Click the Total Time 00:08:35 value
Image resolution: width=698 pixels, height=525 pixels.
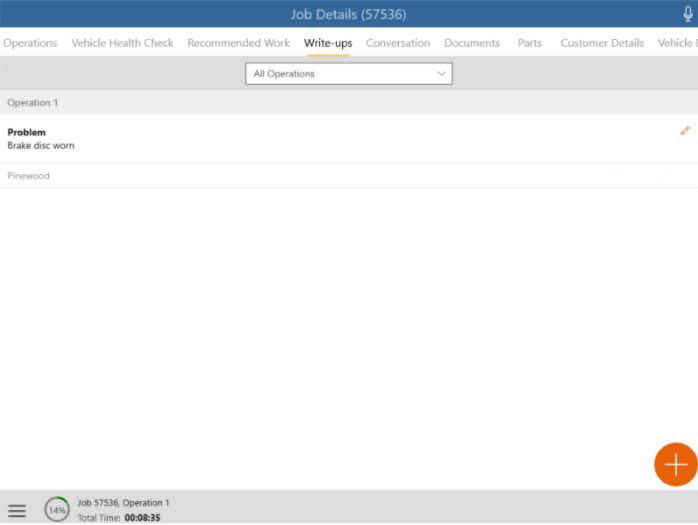[142, 517]
